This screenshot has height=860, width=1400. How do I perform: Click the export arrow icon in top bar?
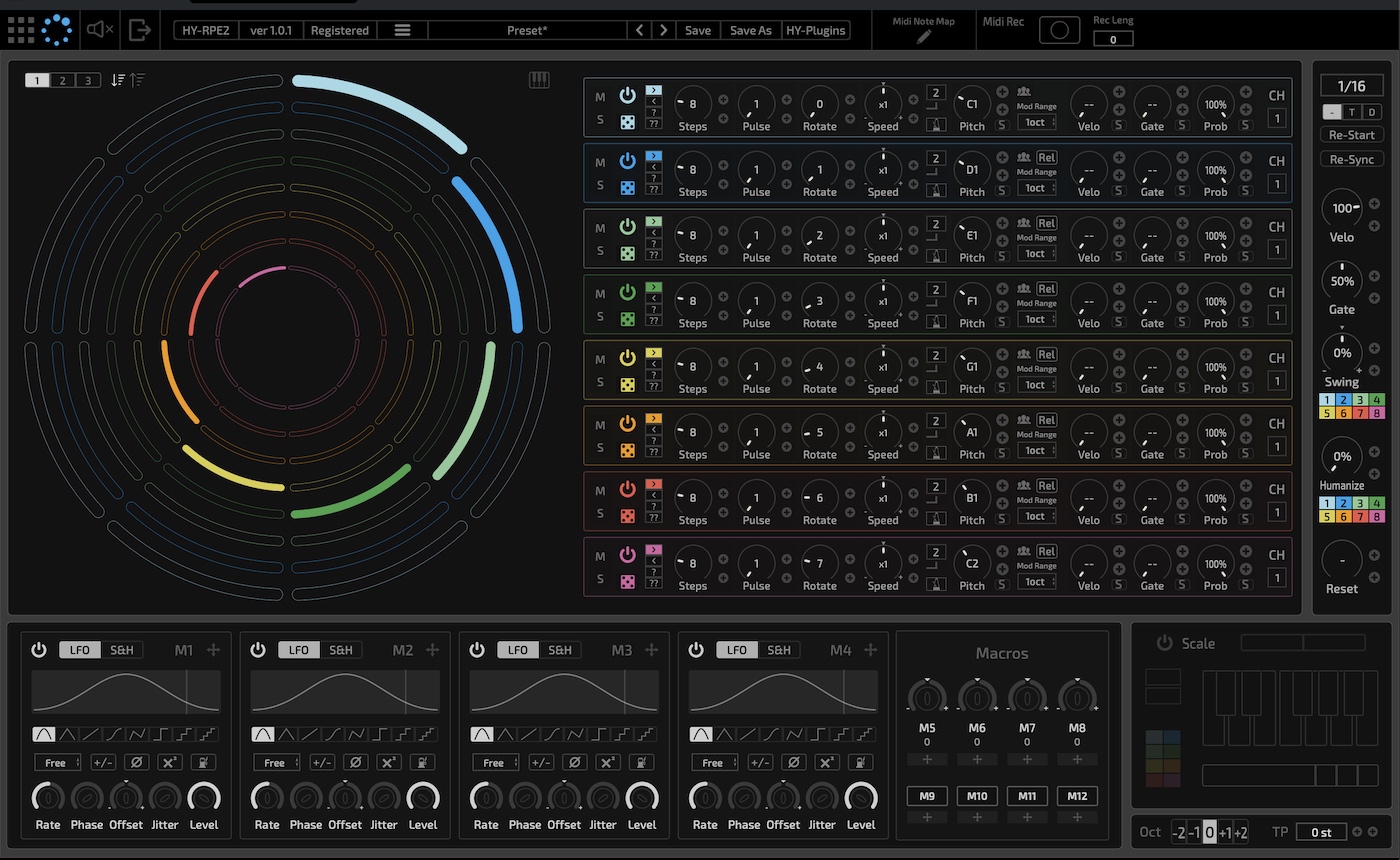[x=141, y=30]
